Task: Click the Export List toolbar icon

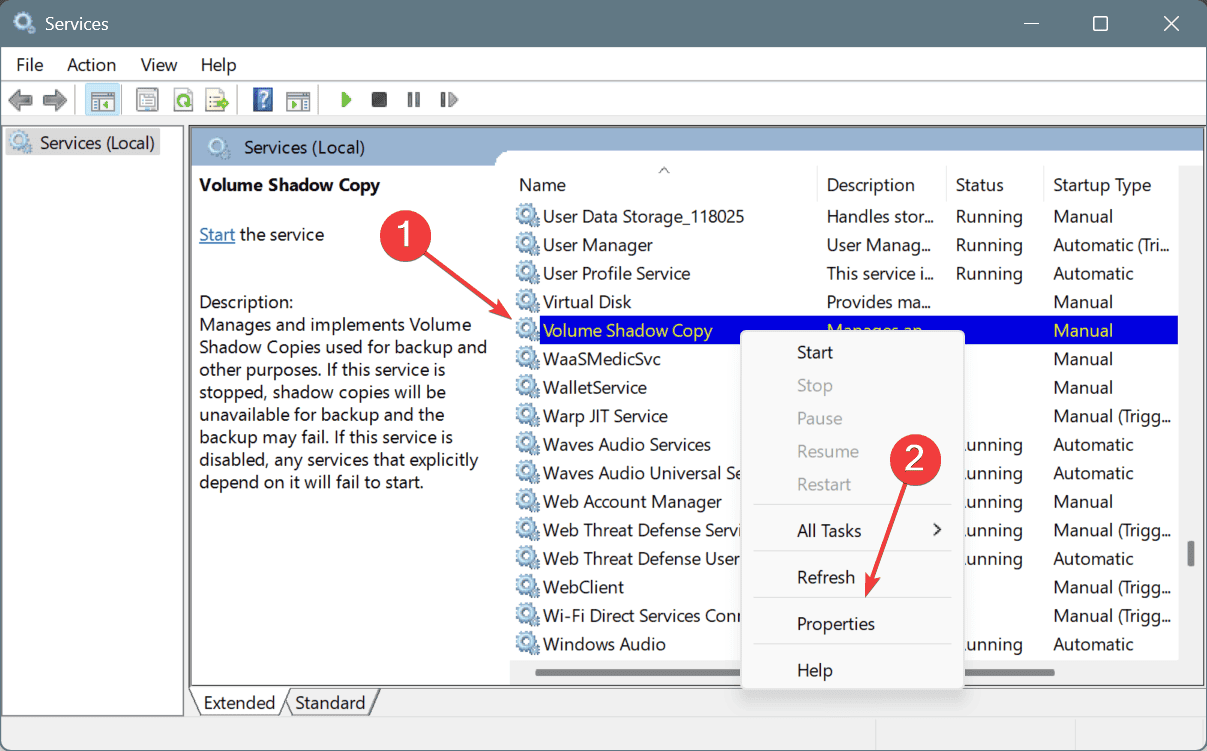Action: 216,100
